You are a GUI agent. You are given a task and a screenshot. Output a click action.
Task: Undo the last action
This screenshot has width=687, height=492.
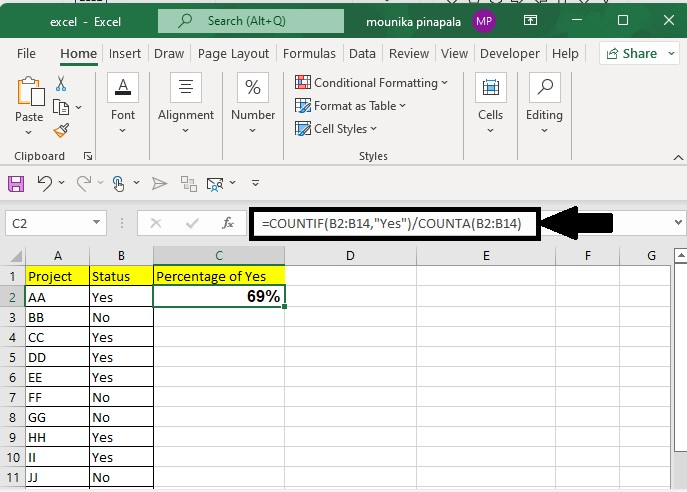45,183
